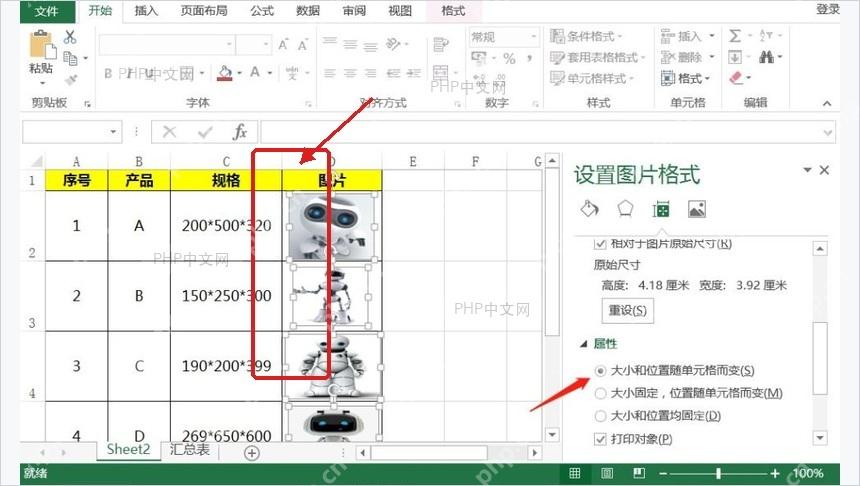Viewport: 860px width, 486px height.
Task: Open the 公式 Formulas tab
Action: 262,10
